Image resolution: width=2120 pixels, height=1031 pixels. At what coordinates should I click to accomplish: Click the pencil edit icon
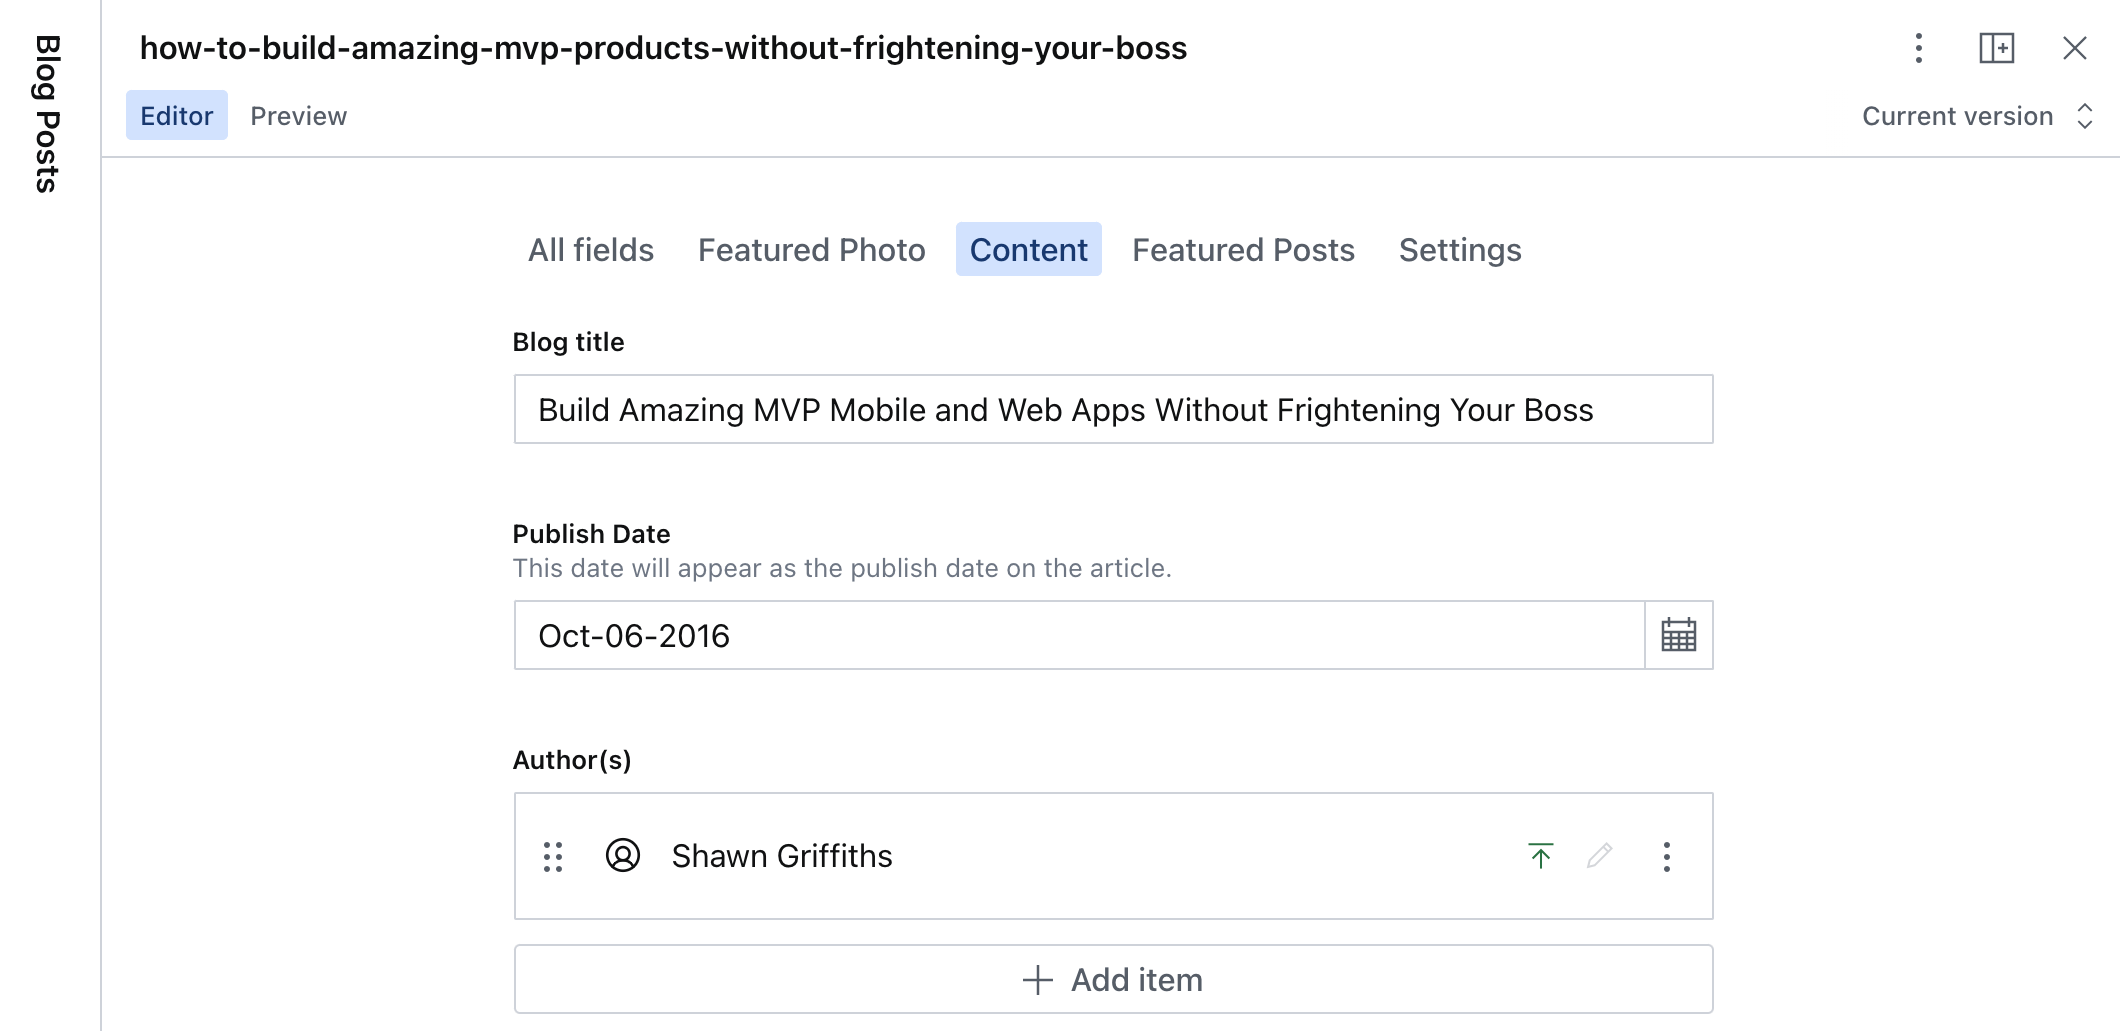[x=1599, y=856]
